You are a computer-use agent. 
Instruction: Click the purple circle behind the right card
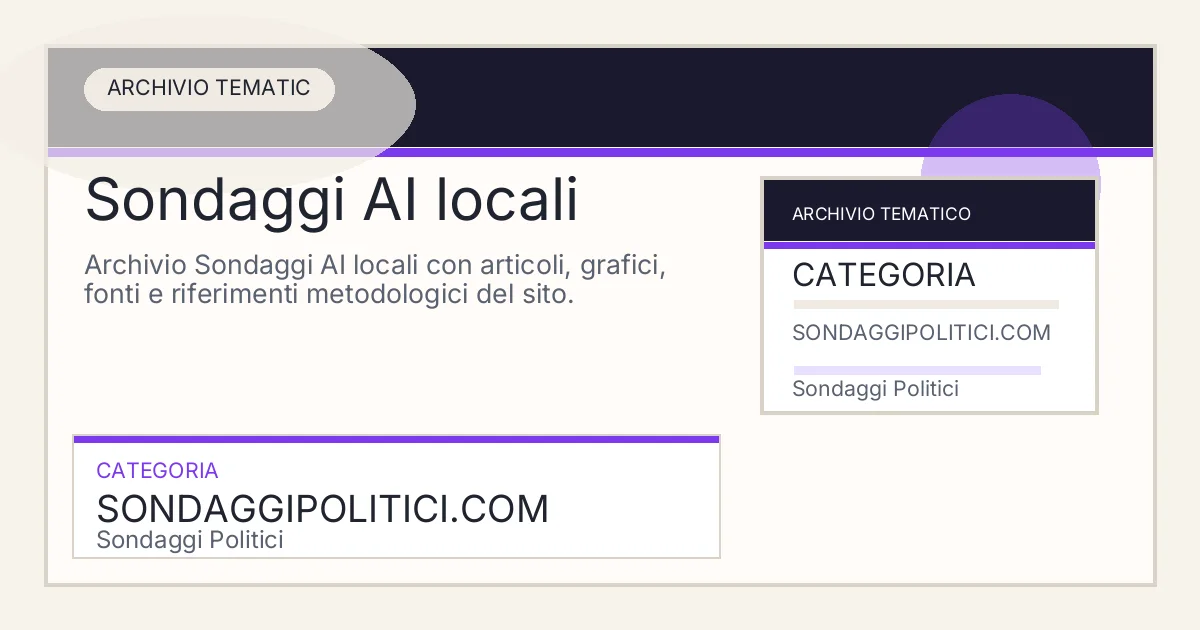(x=1010, y=125)
